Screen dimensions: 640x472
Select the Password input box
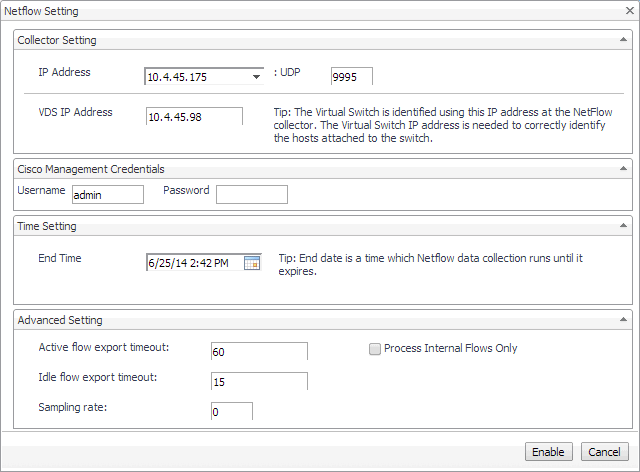point(251,194)
